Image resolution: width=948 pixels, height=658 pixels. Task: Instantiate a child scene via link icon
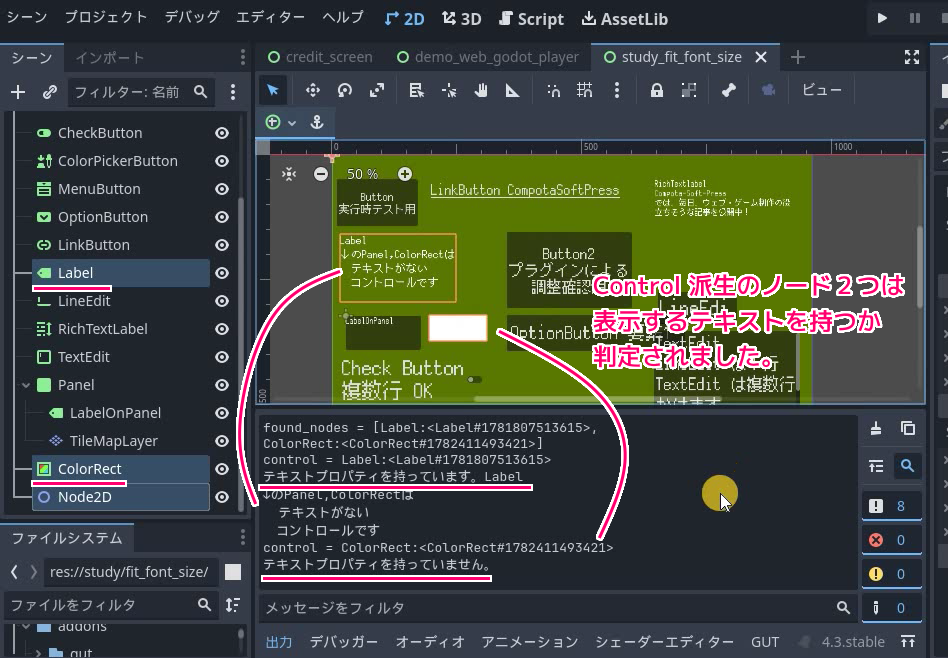pos(50,92)
